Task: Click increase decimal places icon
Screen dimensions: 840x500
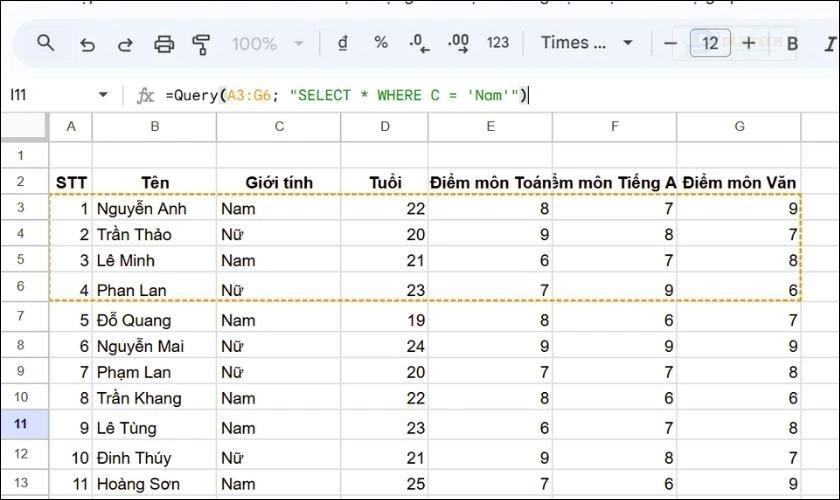Action: point(459,43)
